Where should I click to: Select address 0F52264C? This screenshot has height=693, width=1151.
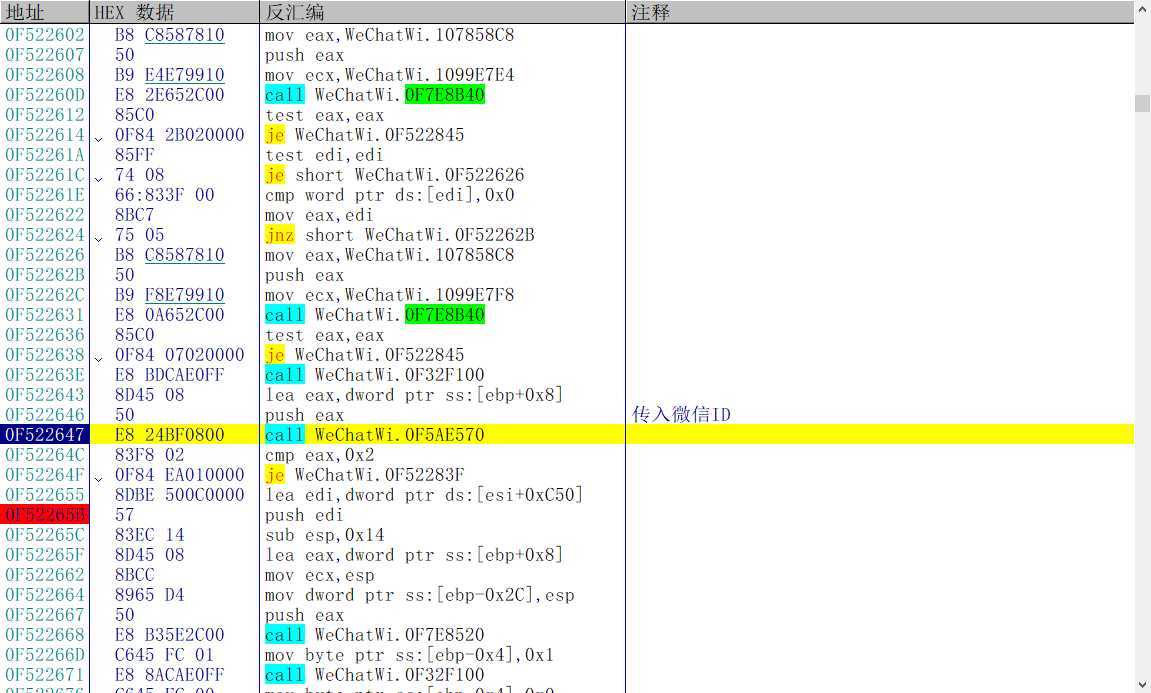point(45,455)
